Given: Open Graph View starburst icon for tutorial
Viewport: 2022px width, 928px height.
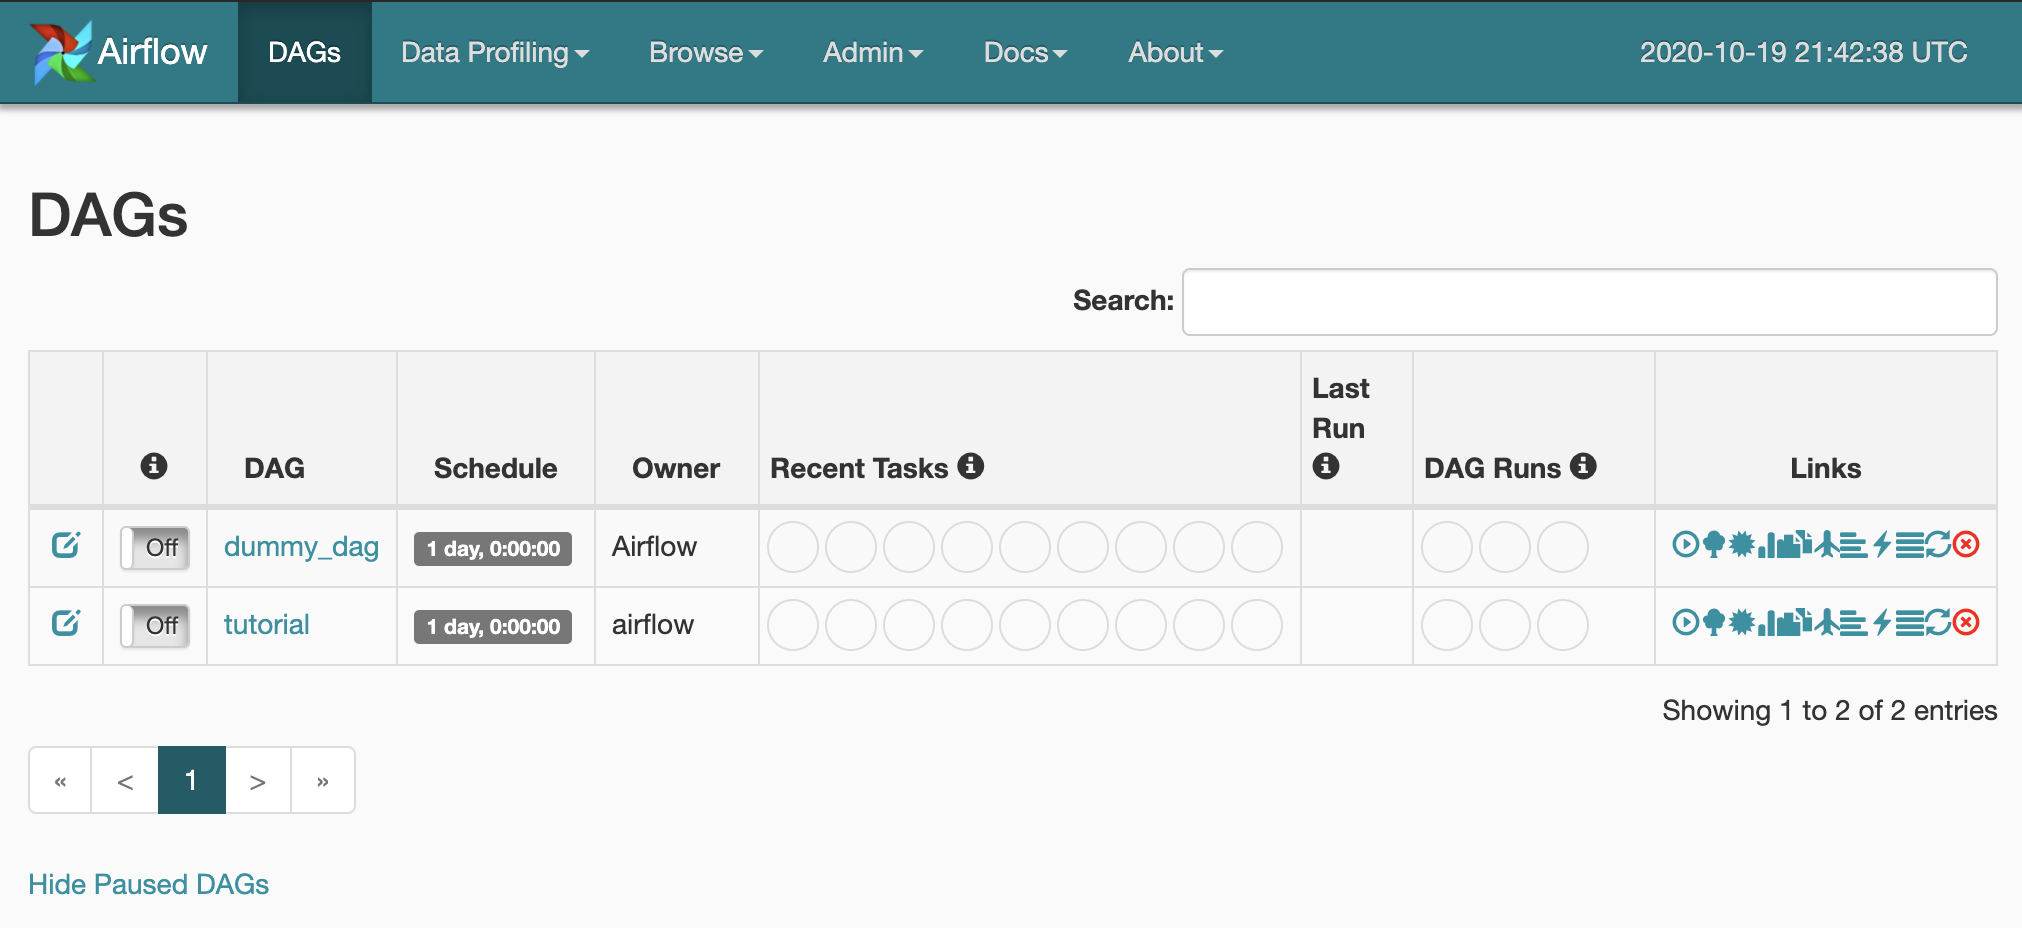Looking at the screenshot, I should (x=1741, y=623).
